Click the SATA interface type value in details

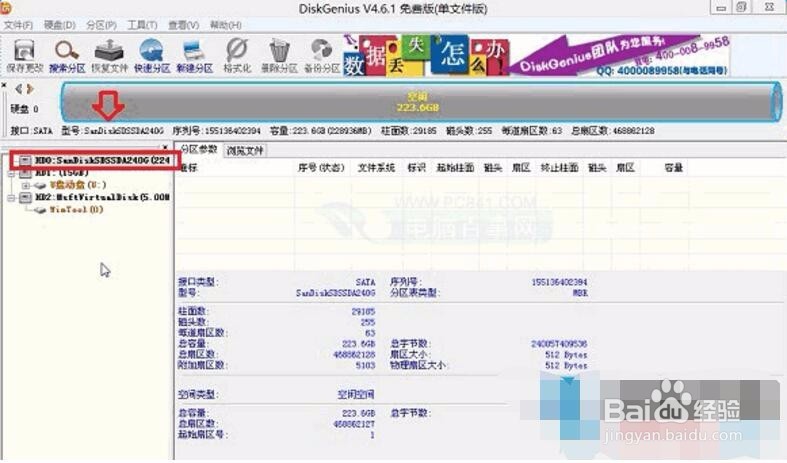pos(365,282)
